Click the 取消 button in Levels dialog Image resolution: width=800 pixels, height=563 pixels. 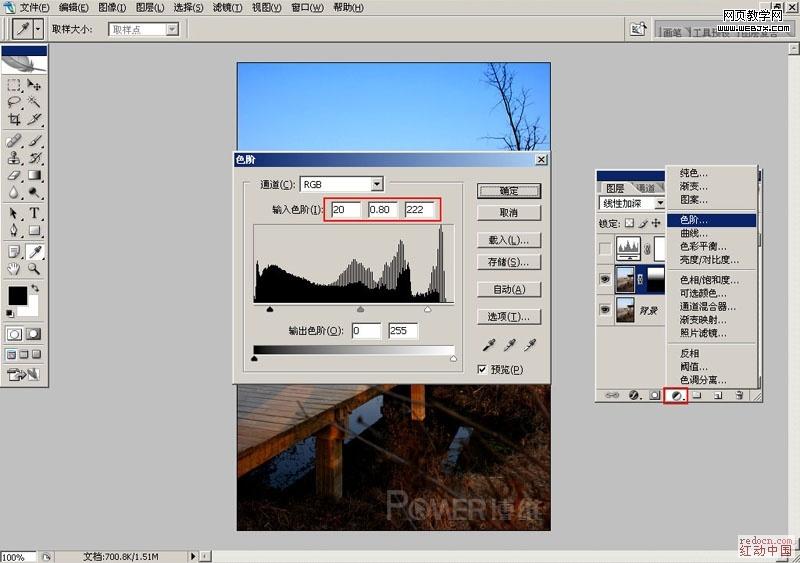click(509, 213)
